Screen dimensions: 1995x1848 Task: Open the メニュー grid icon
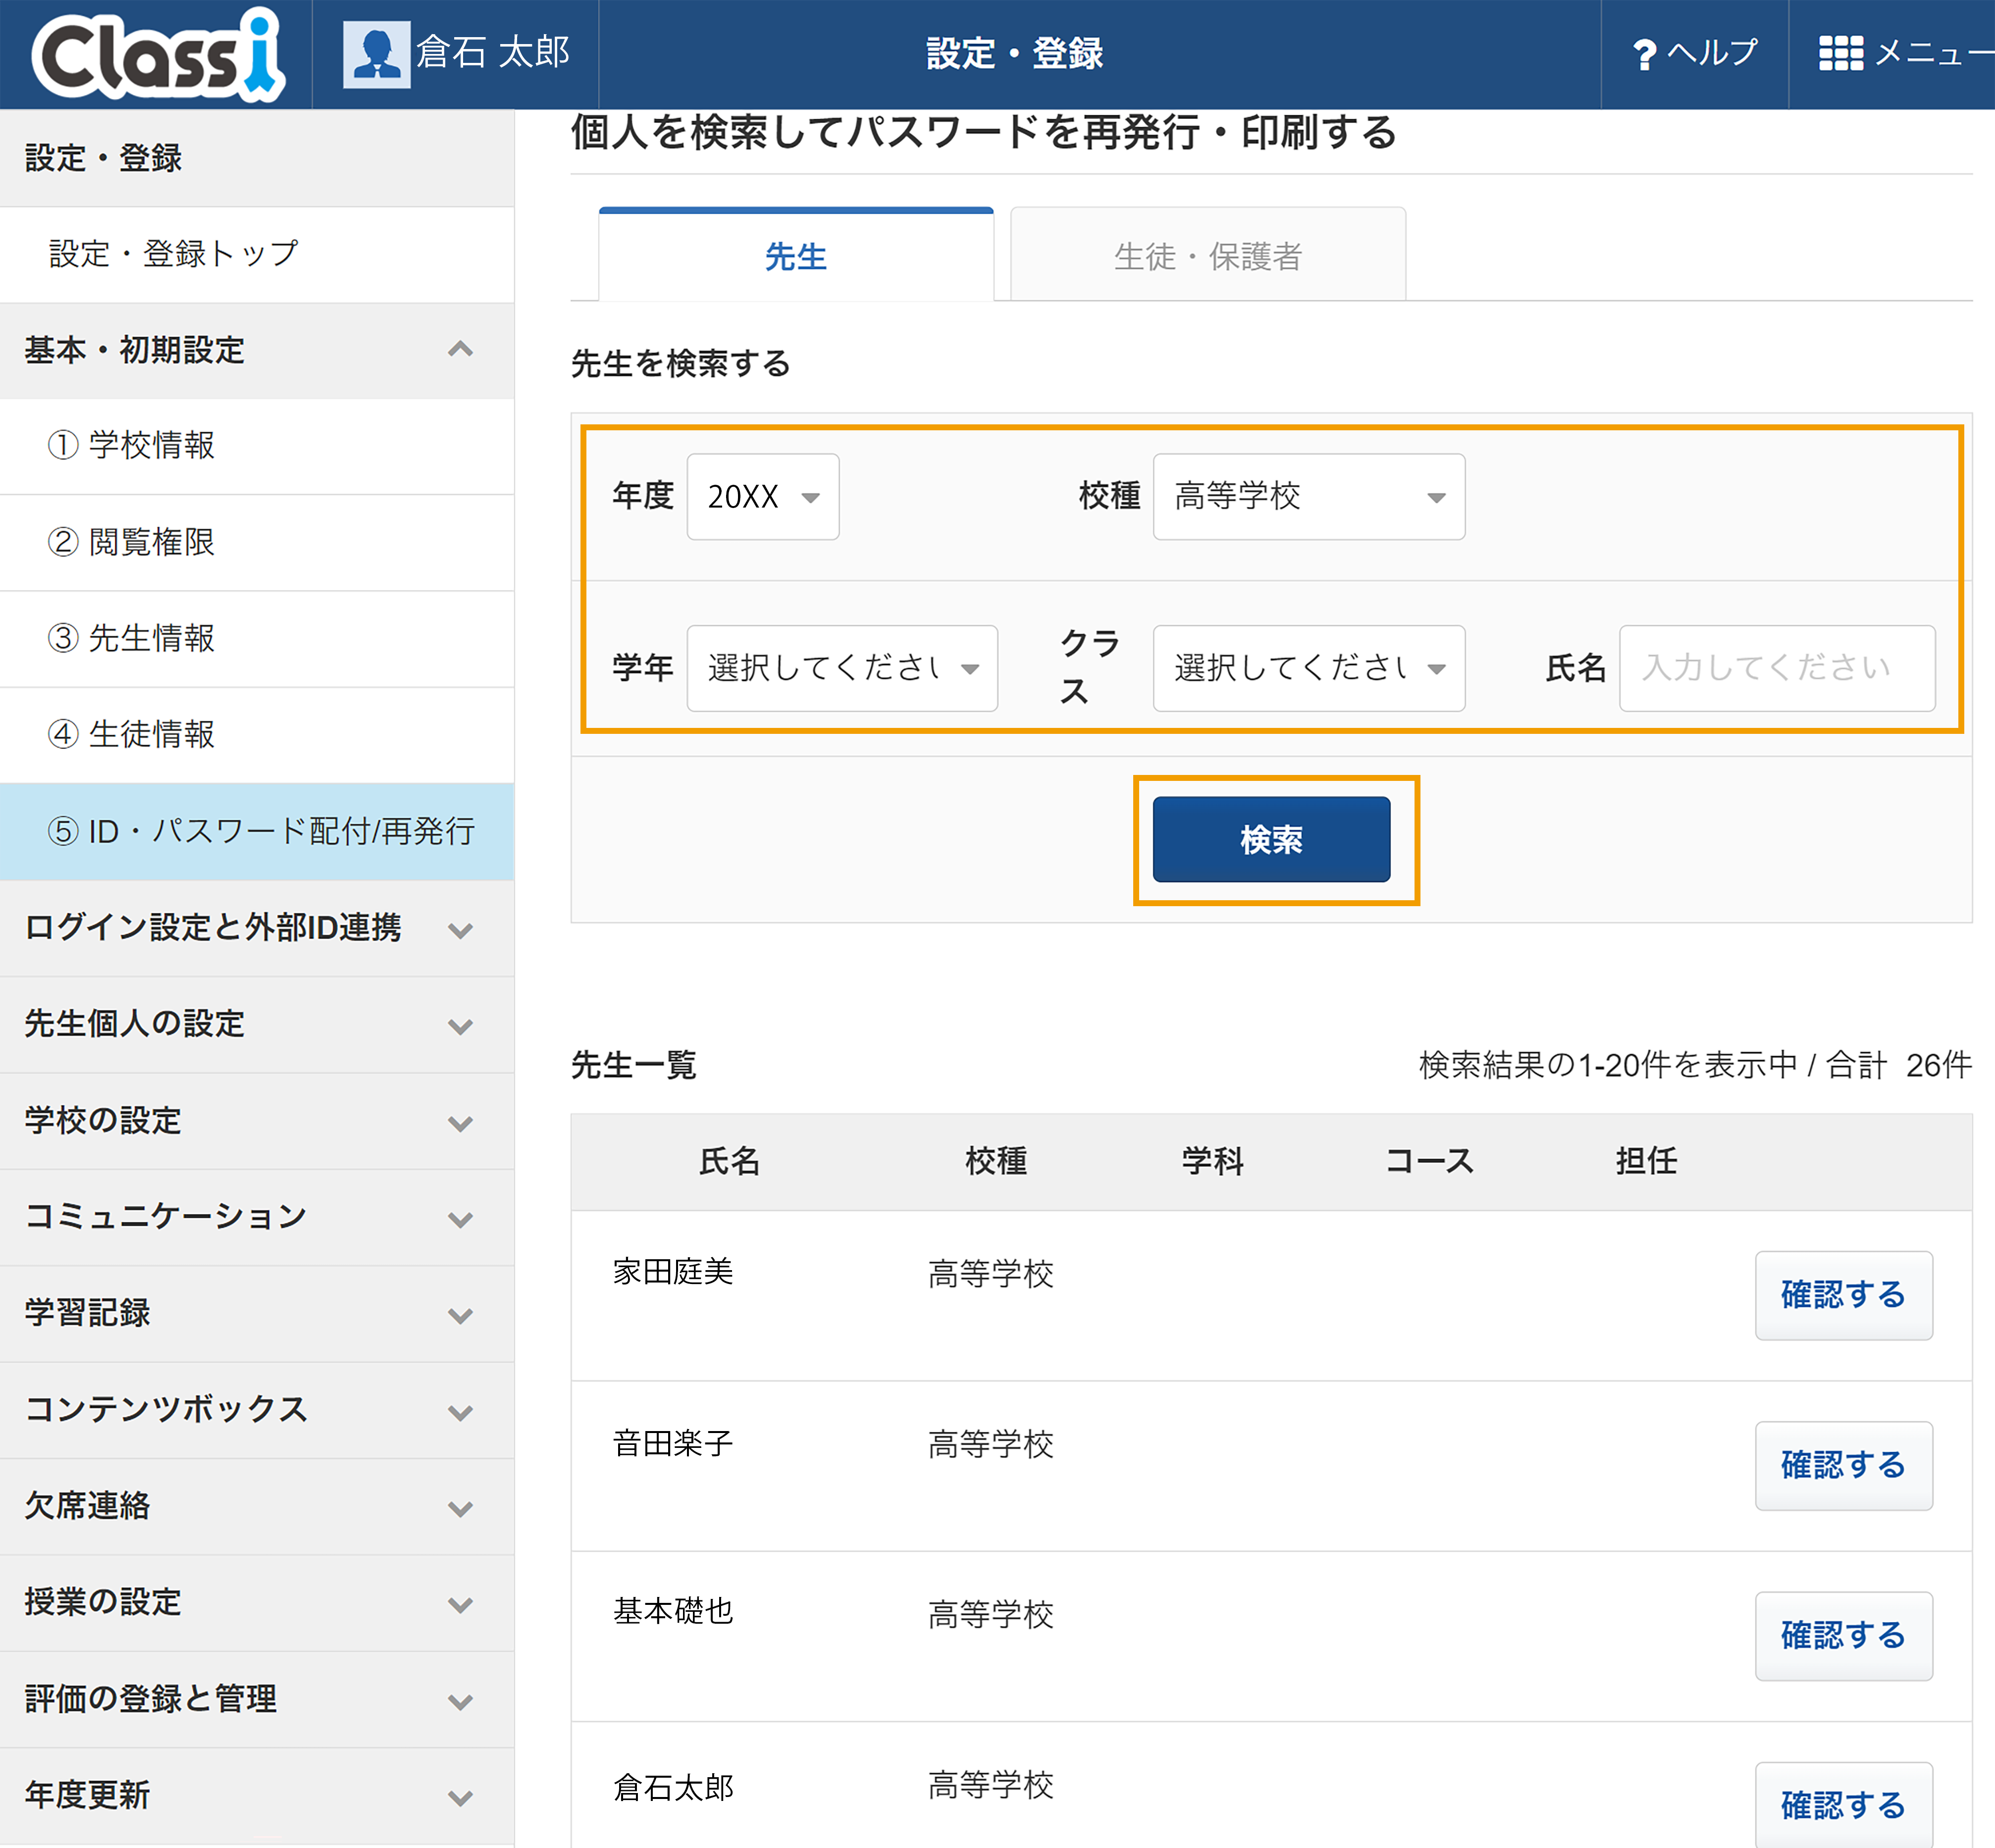(x=1840, y=53)
